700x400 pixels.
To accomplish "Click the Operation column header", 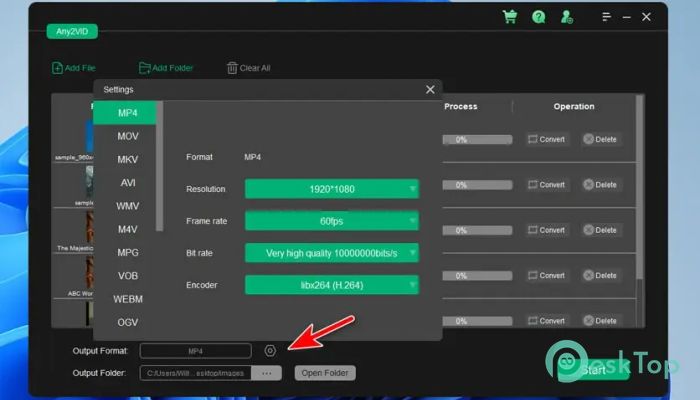I will (574, 106).
